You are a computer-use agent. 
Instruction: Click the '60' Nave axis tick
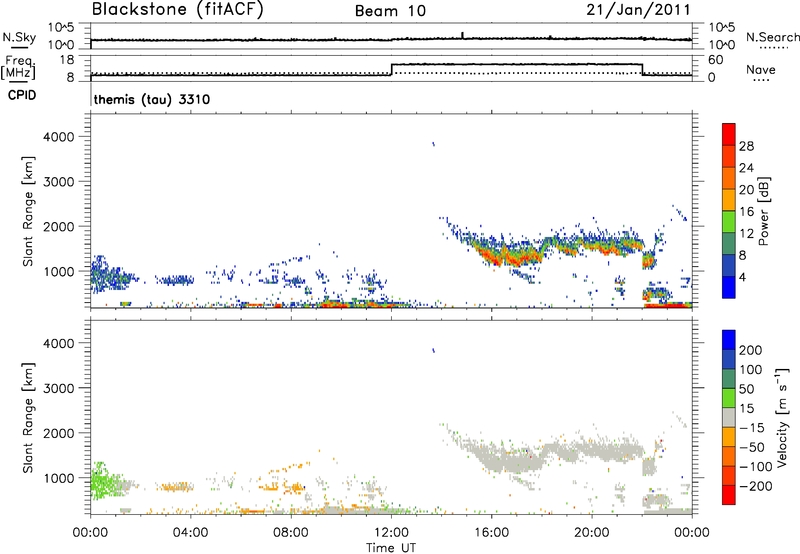coord(715,60)
